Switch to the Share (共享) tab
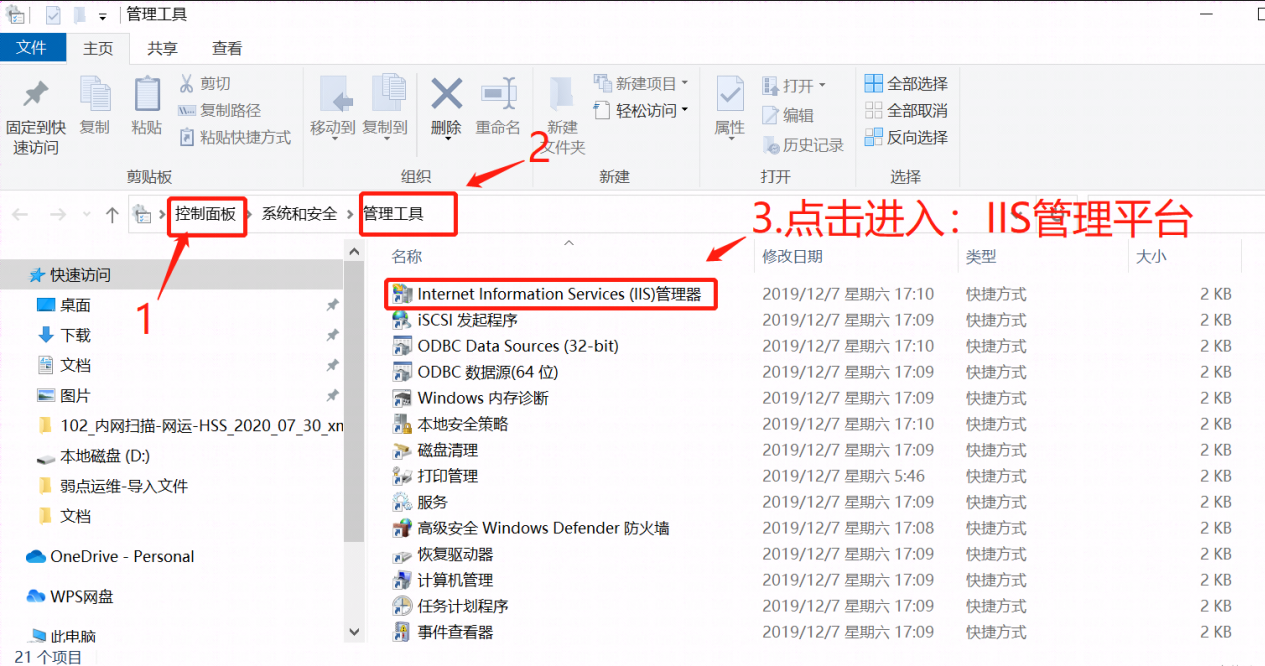 click(162, 48)
